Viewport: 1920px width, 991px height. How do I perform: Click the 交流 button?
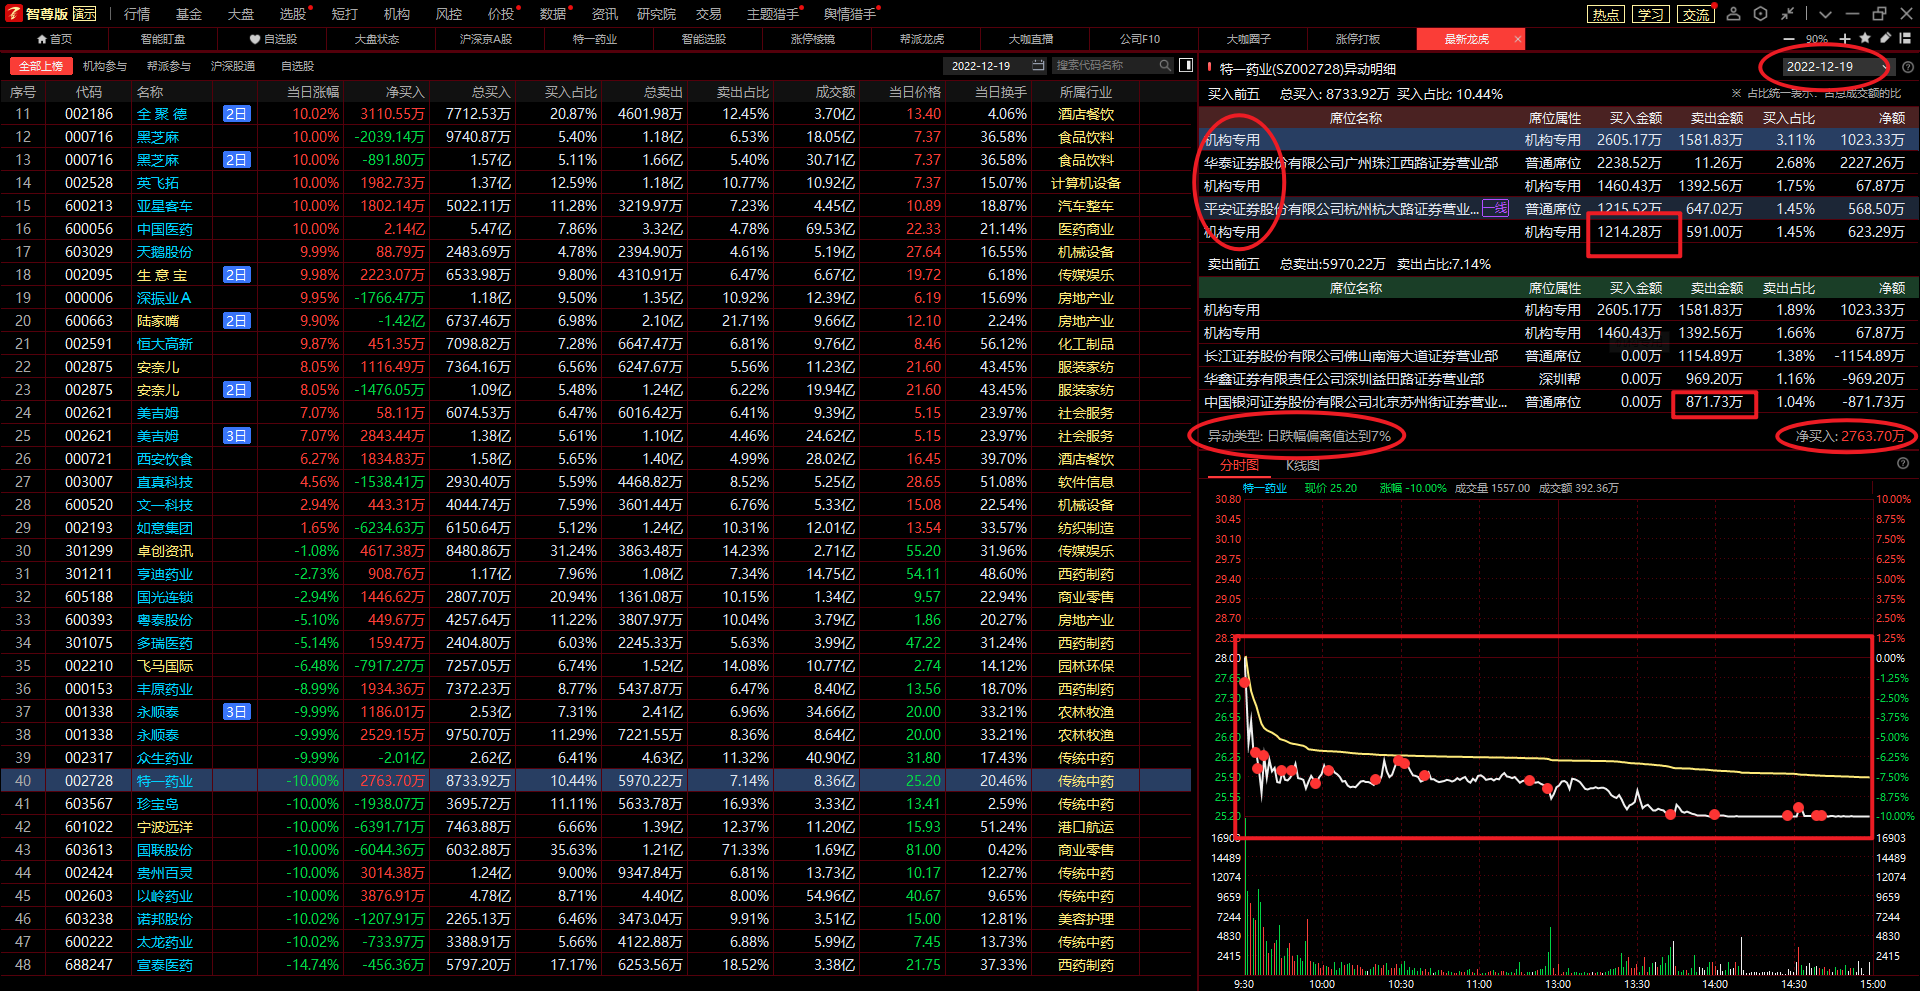coord(1696,14)
